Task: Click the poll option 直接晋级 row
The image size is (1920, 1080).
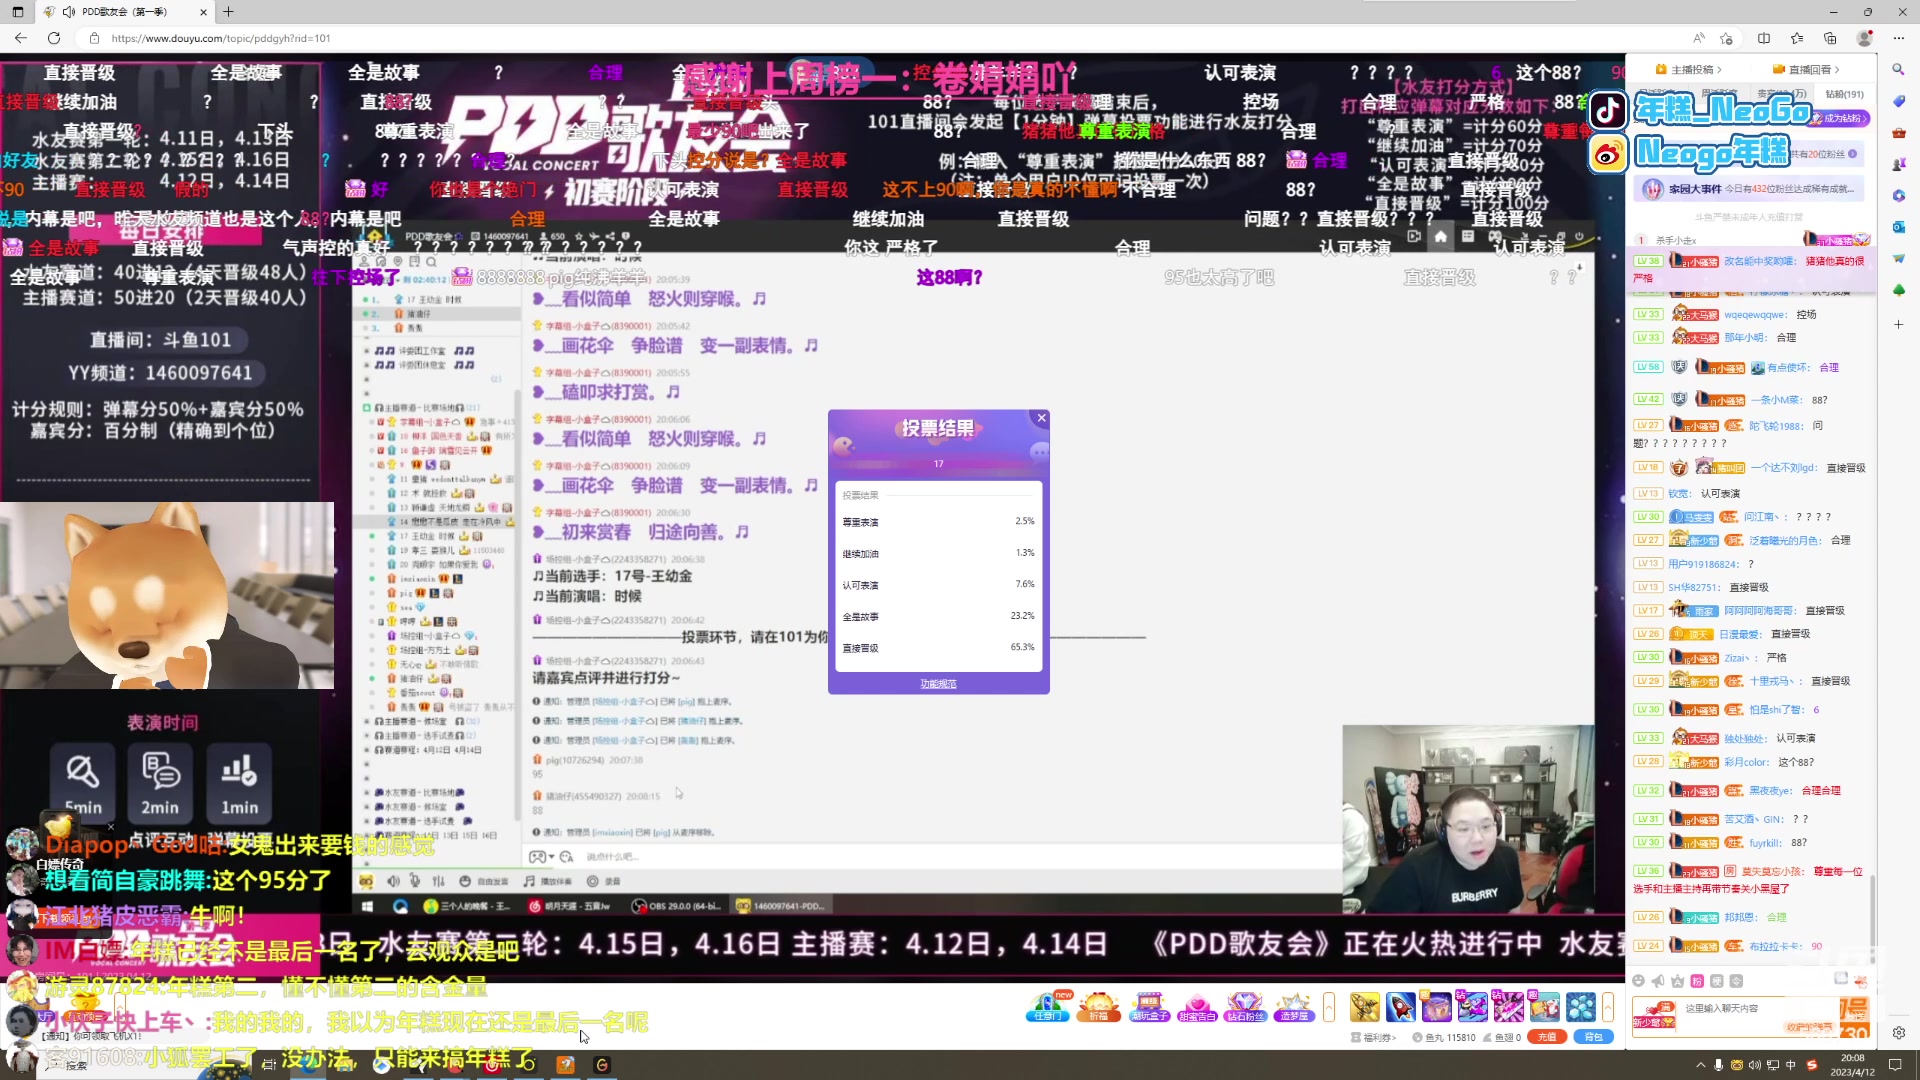Action: [938, 648]
